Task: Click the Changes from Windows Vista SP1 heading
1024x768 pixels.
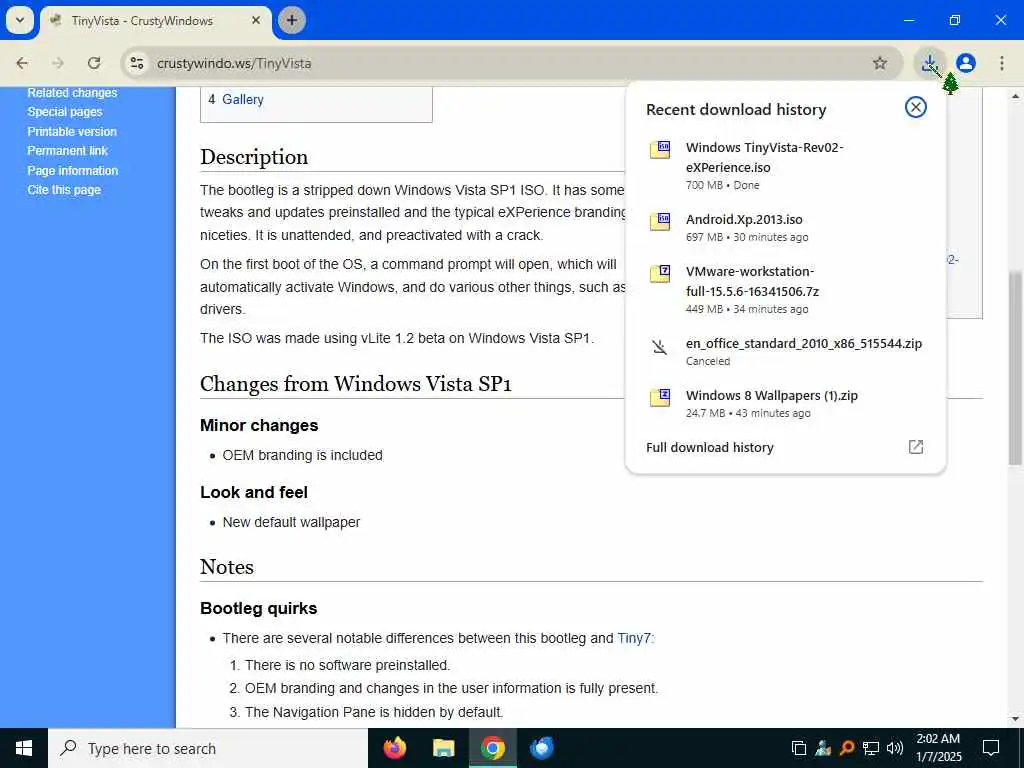Action: tap(356, 384)
